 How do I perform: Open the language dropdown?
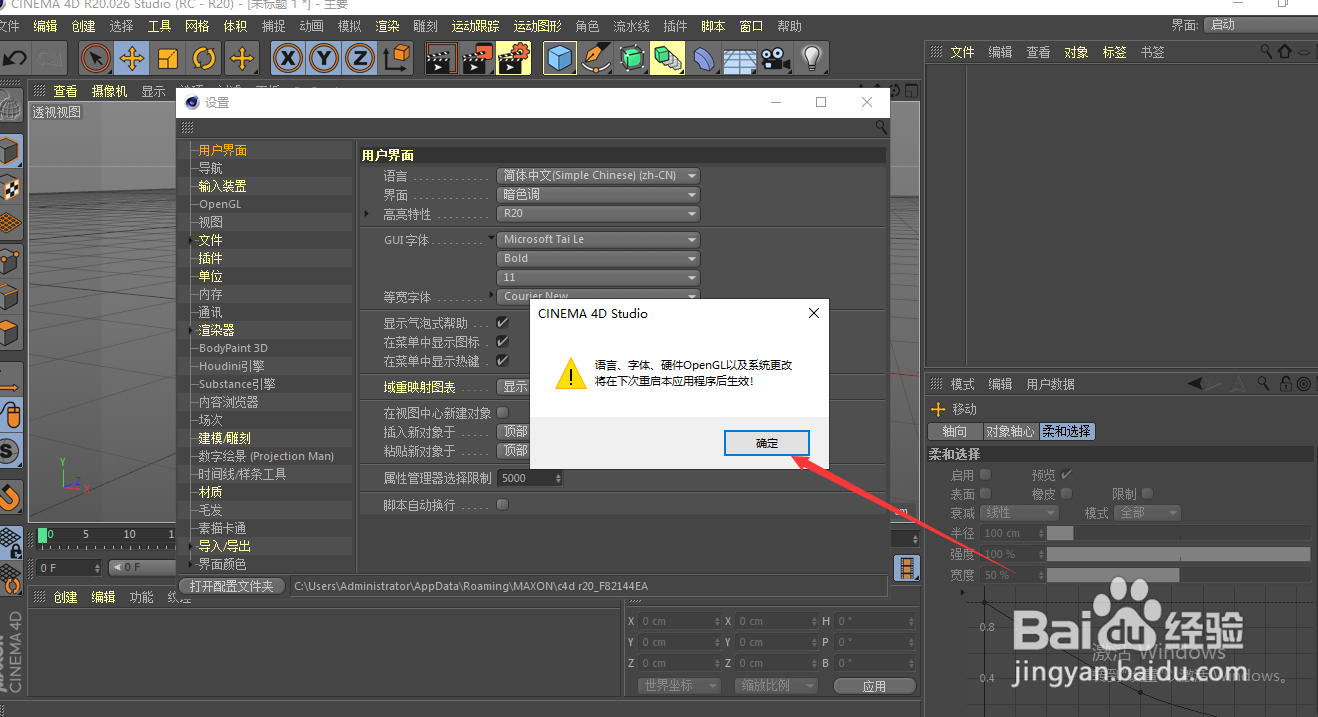(x=598, y=175)
